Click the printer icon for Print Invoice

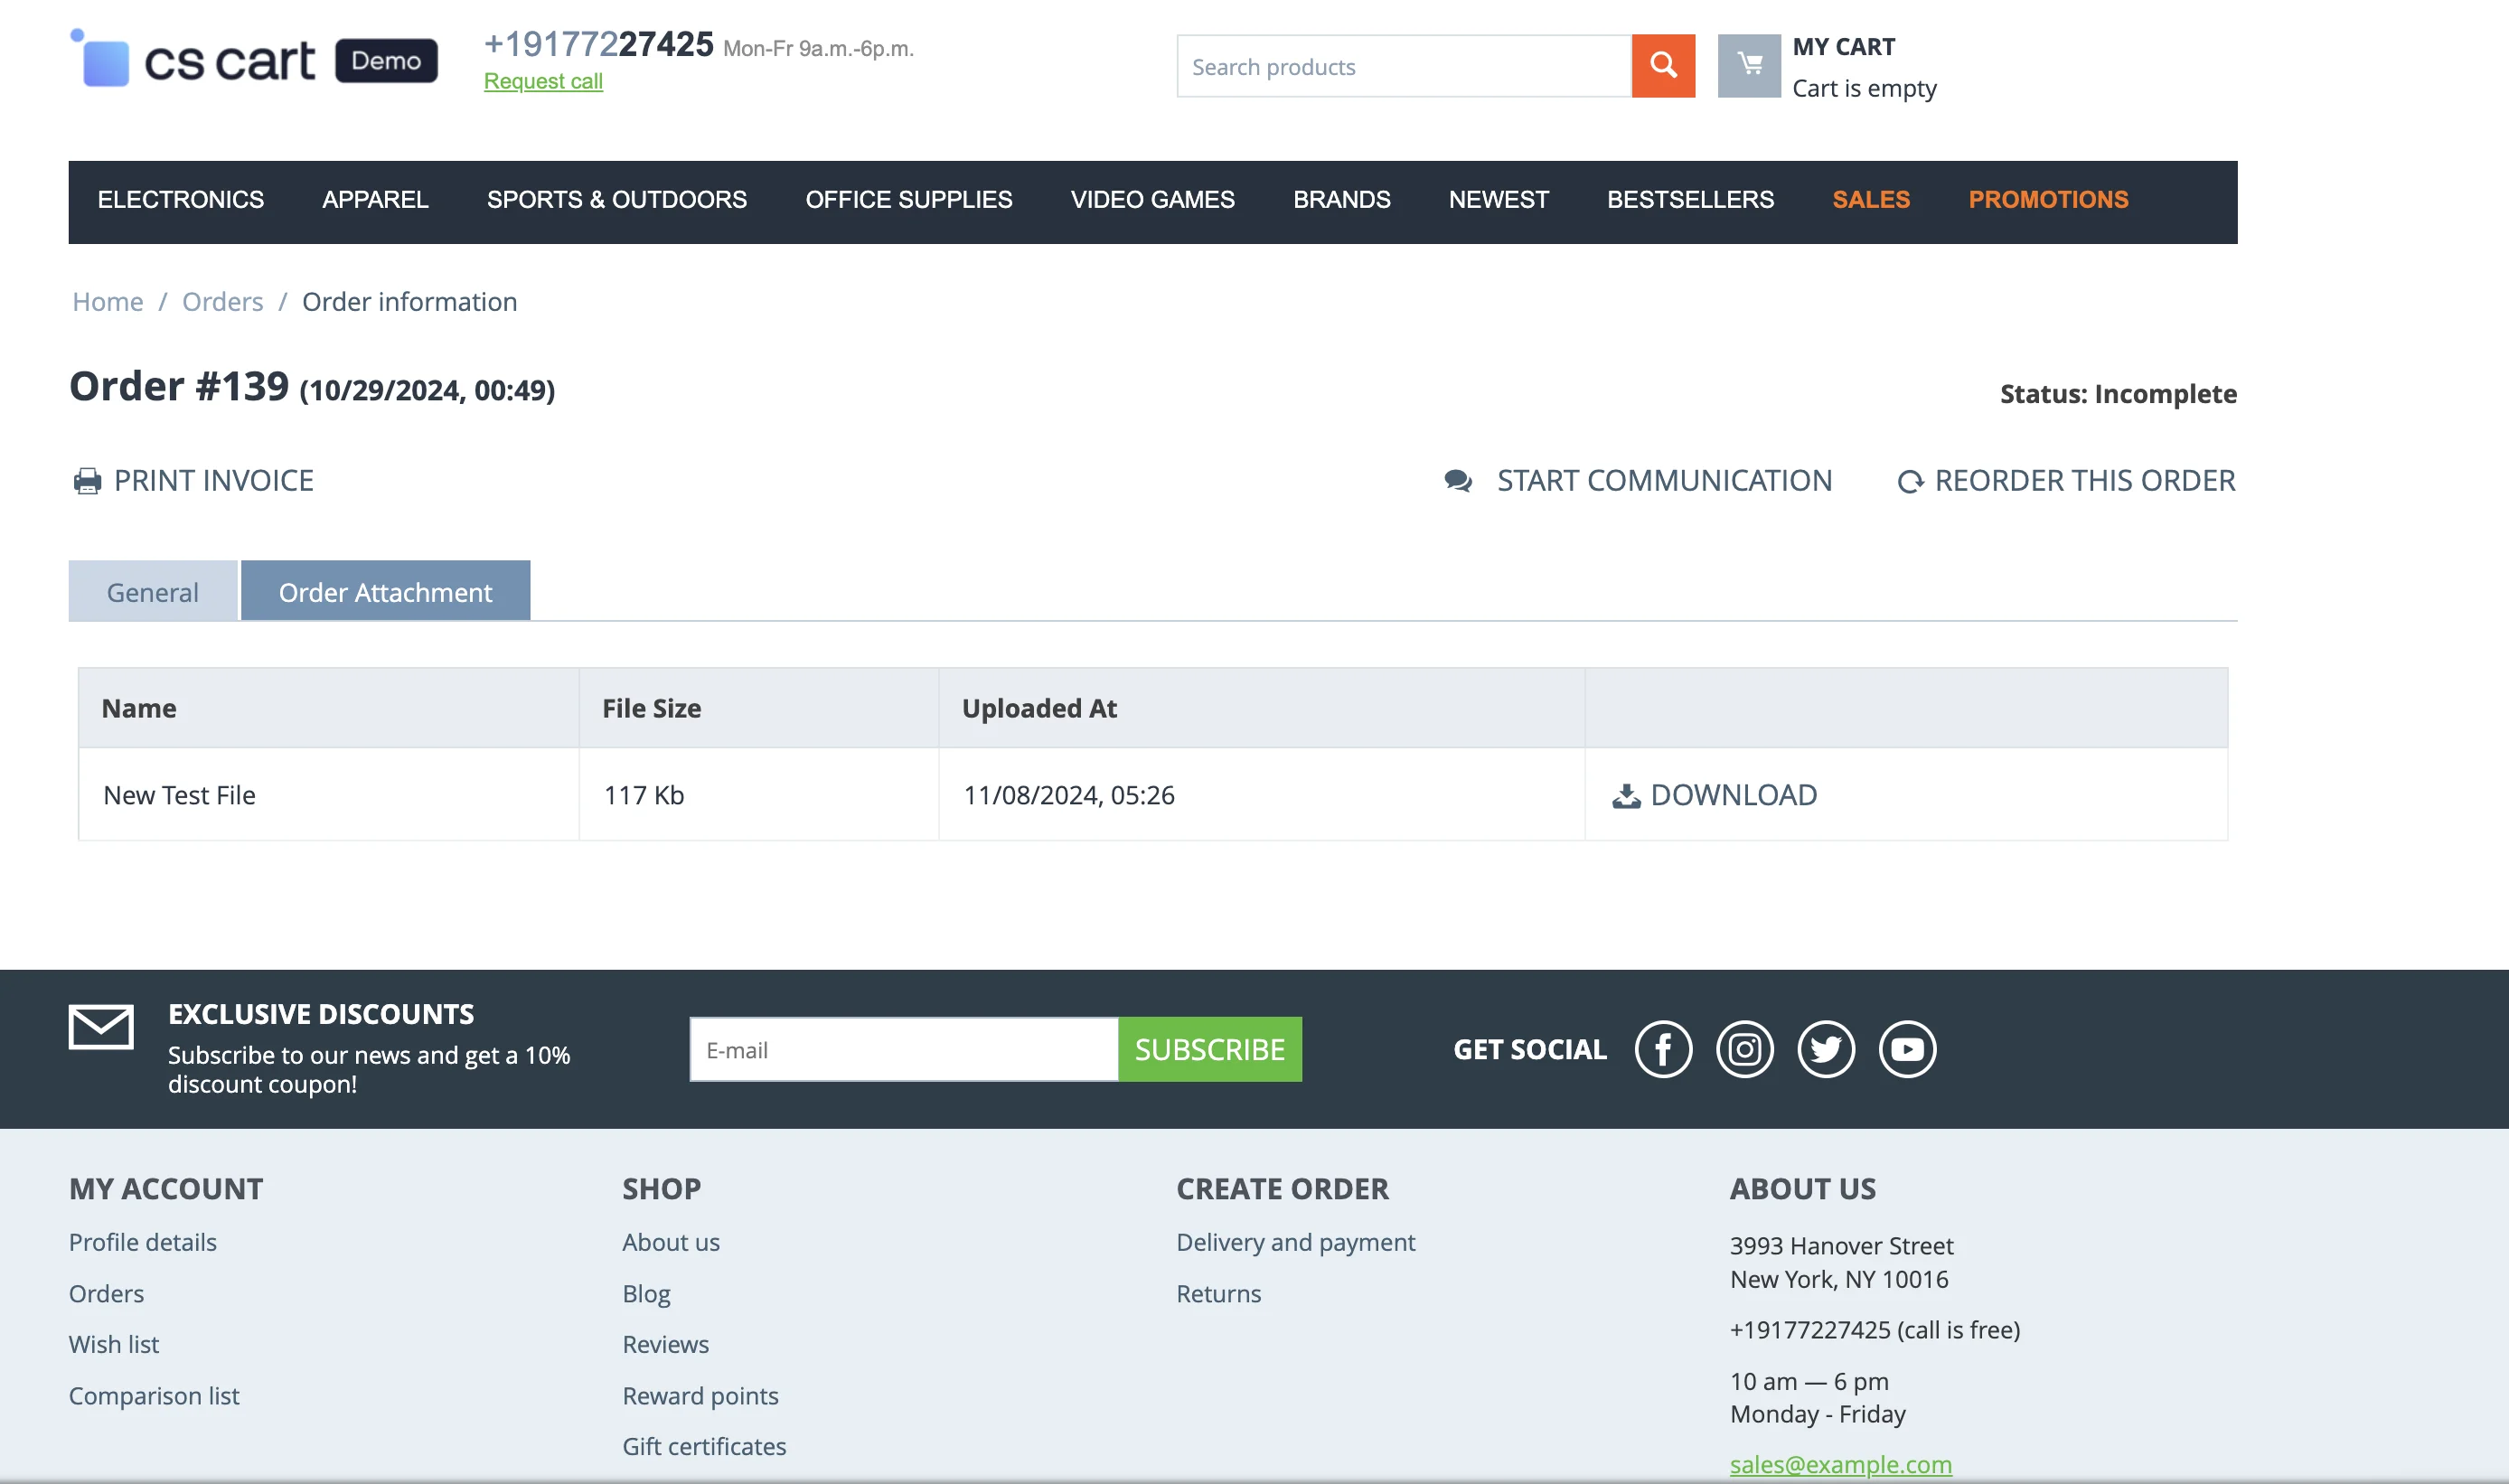[87, 481]
